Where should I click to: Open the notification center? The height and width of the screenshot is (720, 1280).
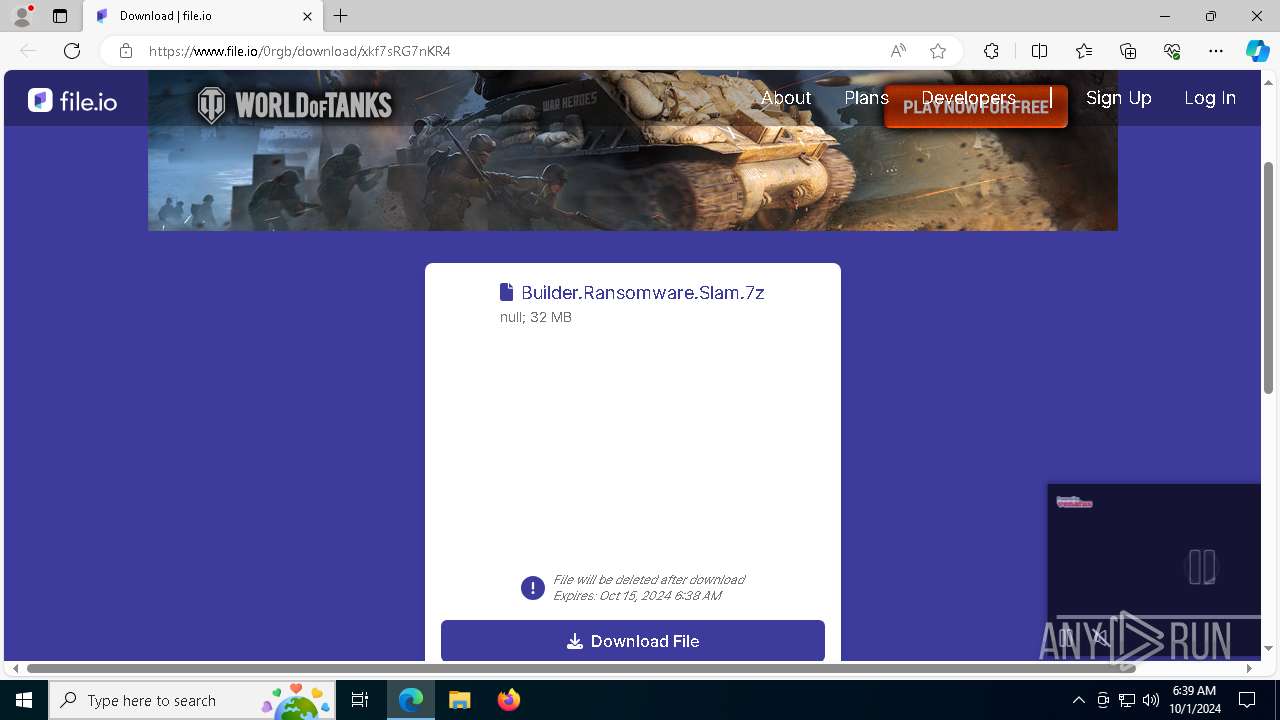pyautogui.click(x=1247, y=700)
